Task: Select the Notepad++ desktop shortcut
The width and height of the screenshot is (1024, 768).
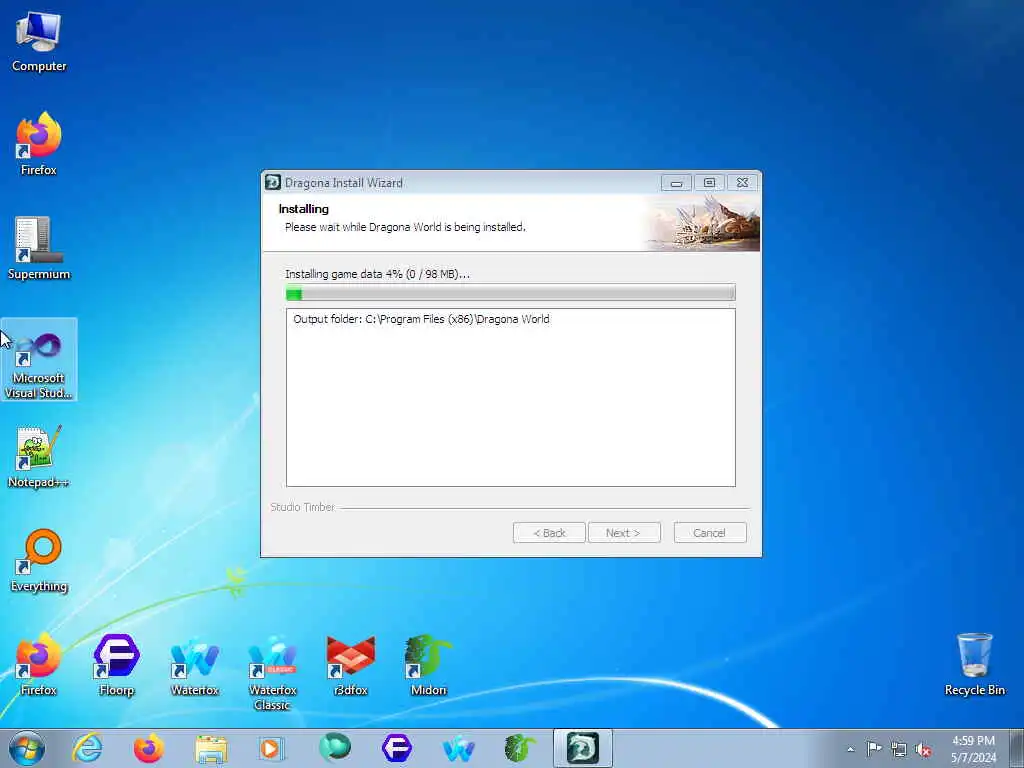Action: point(39,456)
